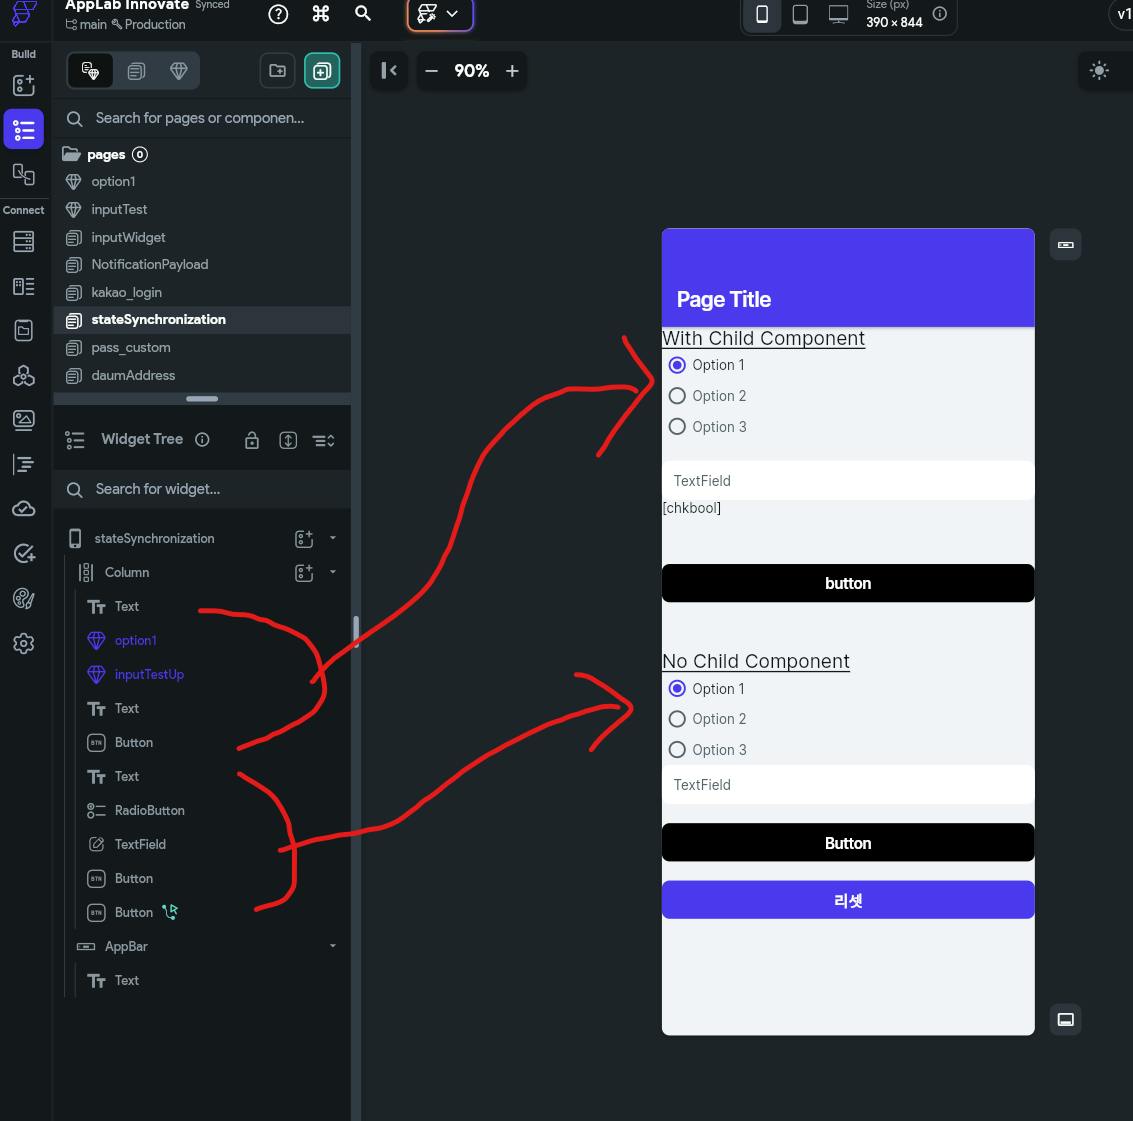Open the Firestore database icon in left rail
The width and height of the screenshot is (1133, 1121).
click(x=24, y=241)
